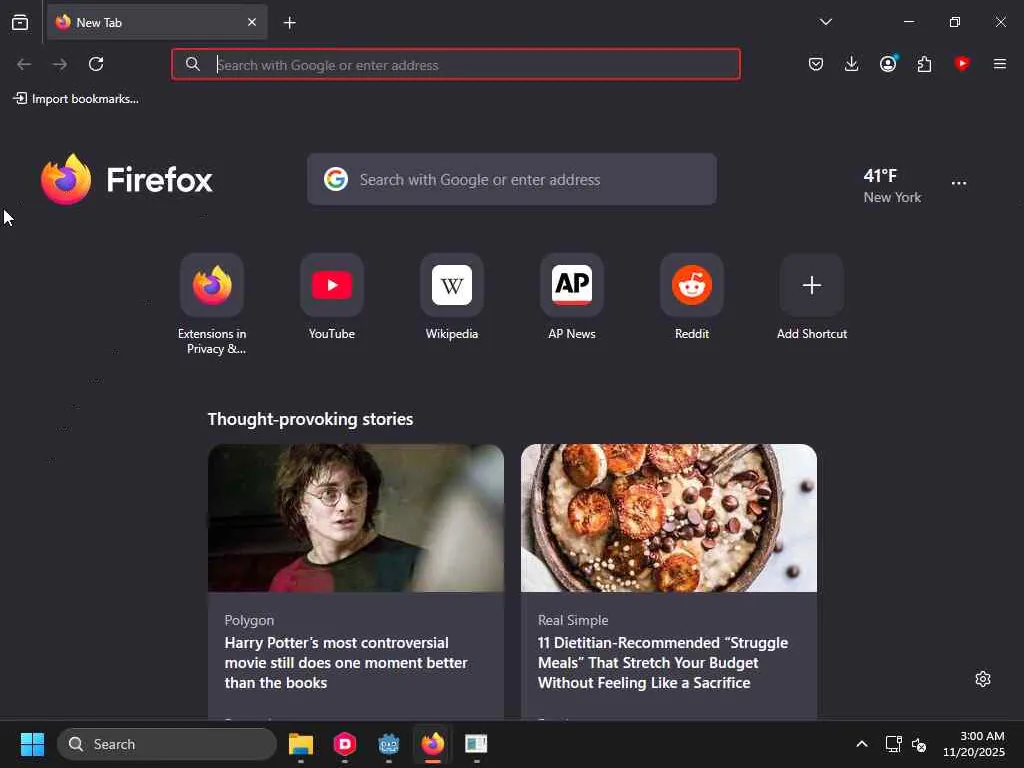Viewport: 1024px width, 768px height.
Task: Open Firefox View from the tab bar icon
Action: (x=20, y=22)
